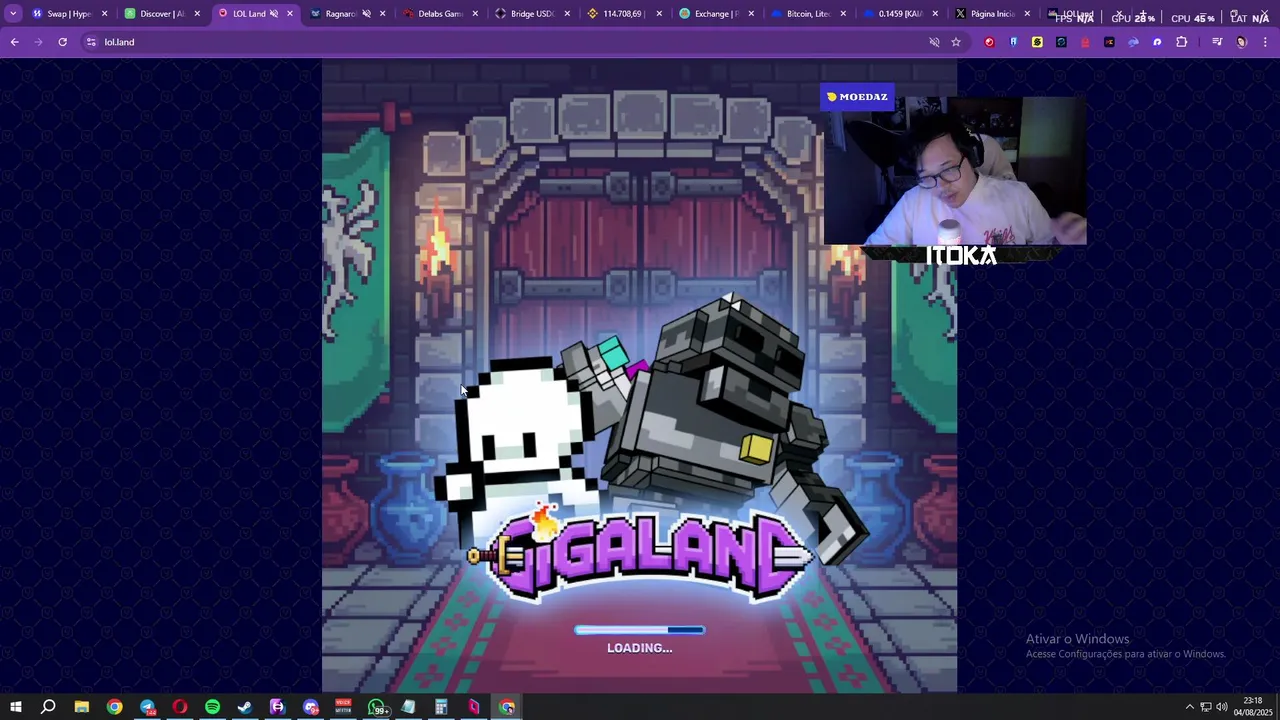Open the Chrome profile avatar
Viewport: 1280px width, 720px height.
[1242, 42]
